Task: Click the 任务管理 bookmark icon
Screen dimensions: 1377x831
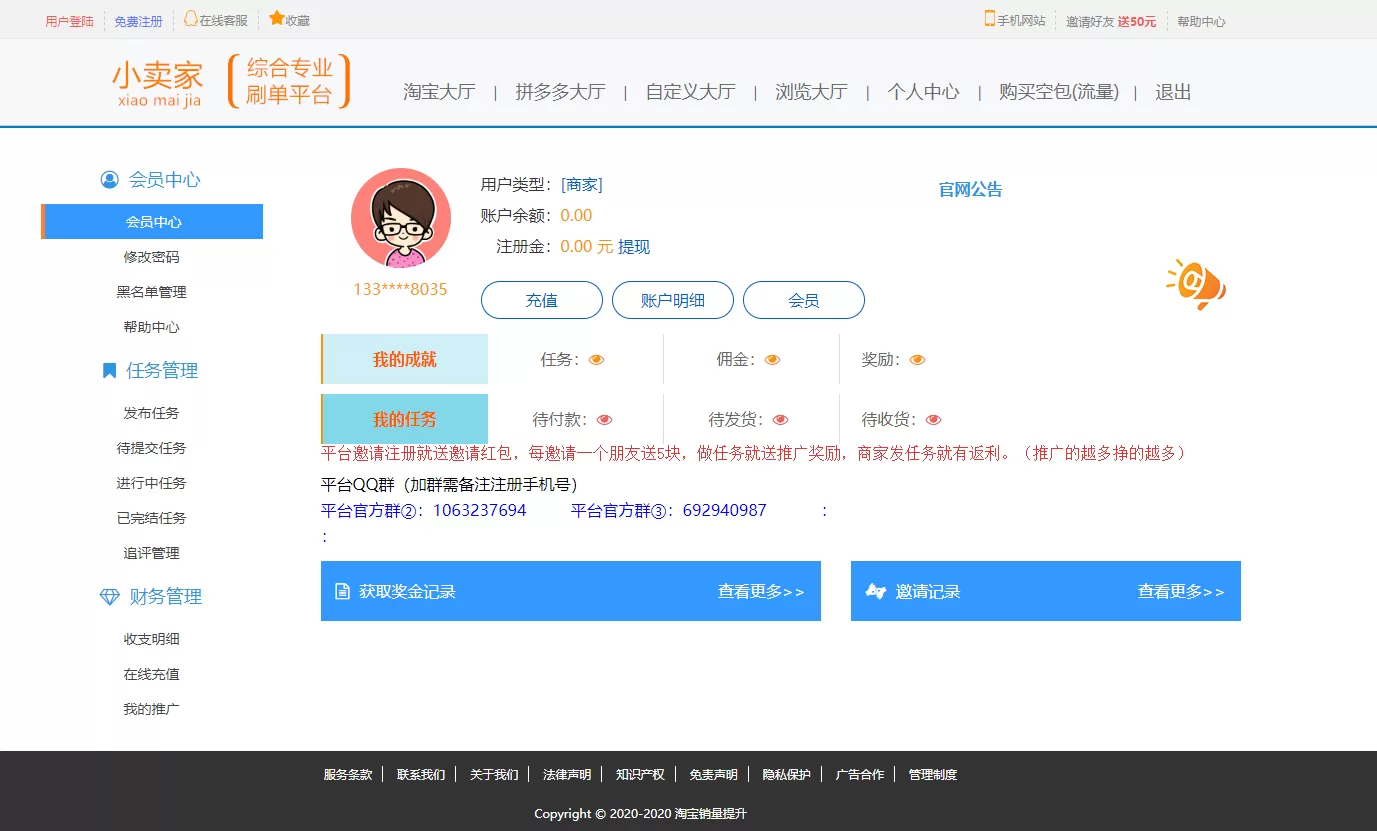Action: click(x=108, y=370)
